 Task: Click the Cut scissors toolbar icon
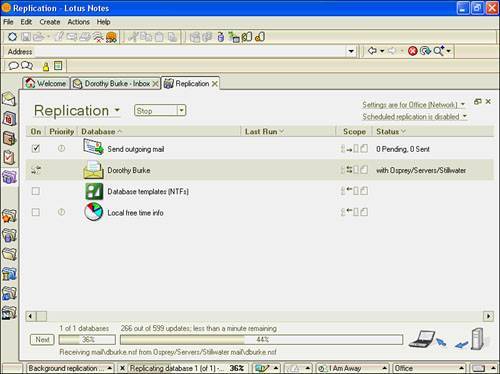click(x=133, y=37)
